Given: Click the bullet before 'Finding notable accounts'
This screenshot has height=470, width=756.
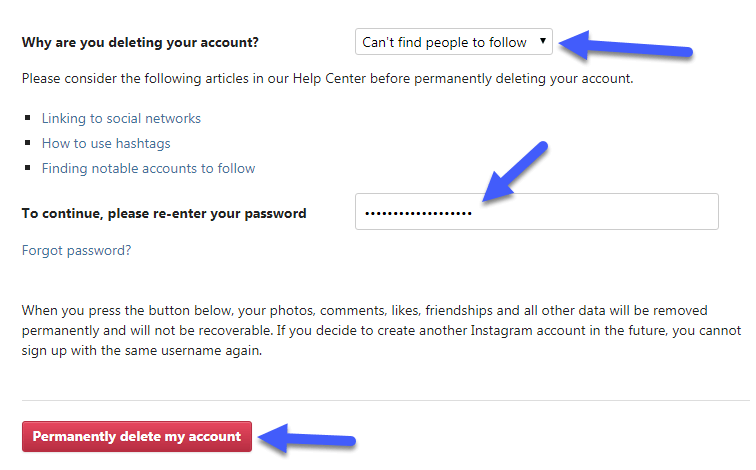Looking at the screenshot, I should click(28, 169).
